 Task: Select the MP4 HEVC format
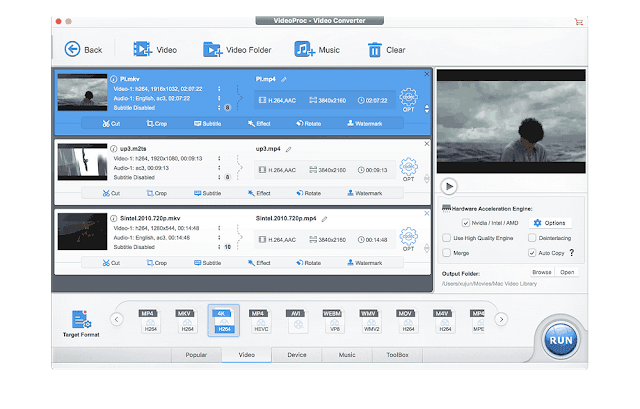pyautogui.click(x=260, y=320)
